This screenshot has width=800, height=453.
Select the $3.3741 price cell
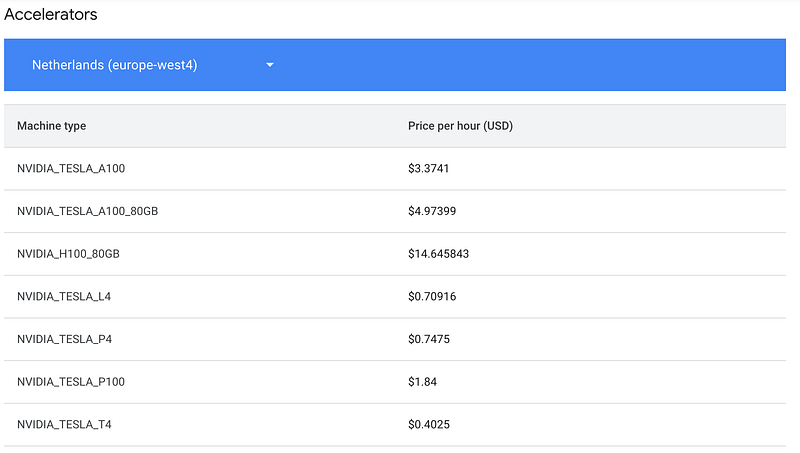429,169
